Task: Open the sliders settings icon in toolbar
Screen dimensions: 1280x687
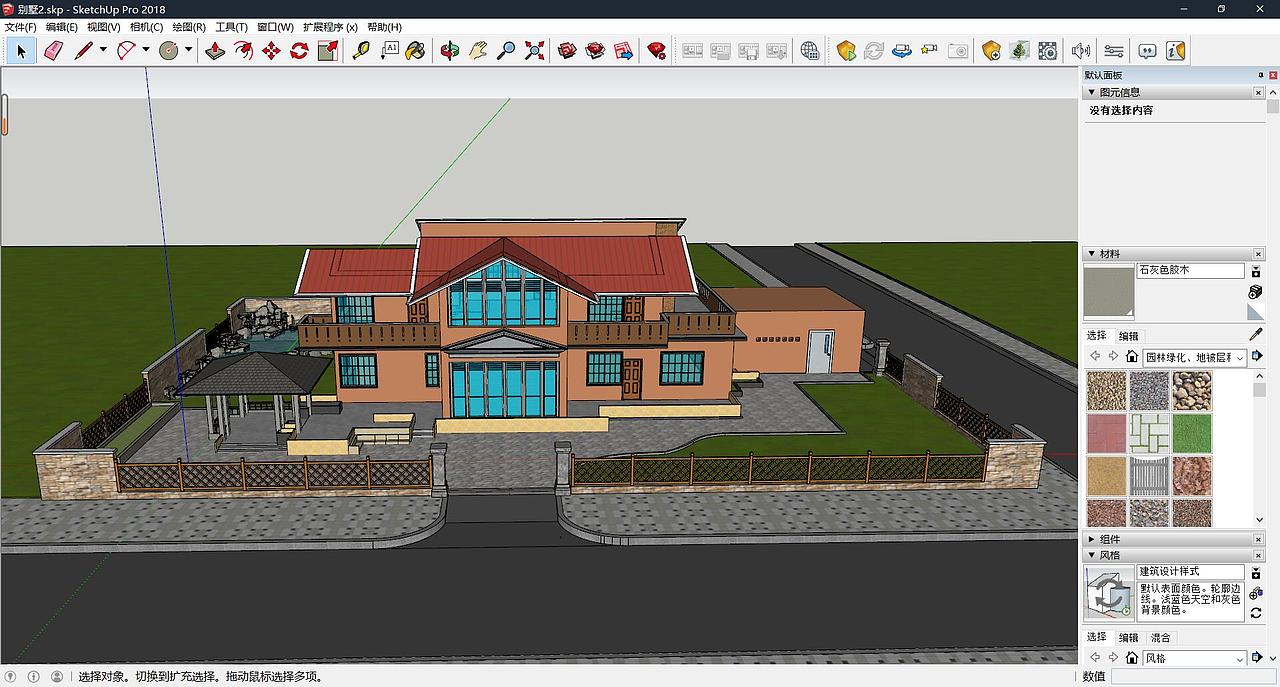Action: [1114, 50]
